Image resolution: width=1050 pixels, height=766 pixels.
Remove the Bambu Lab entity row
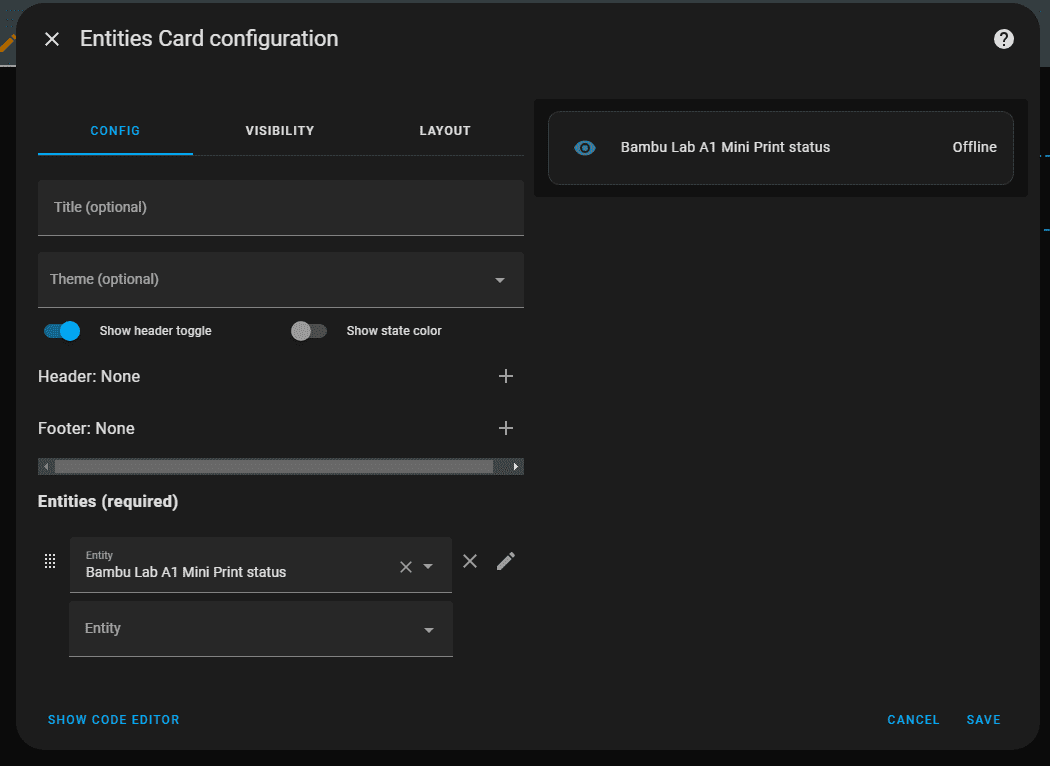(470, 561)
